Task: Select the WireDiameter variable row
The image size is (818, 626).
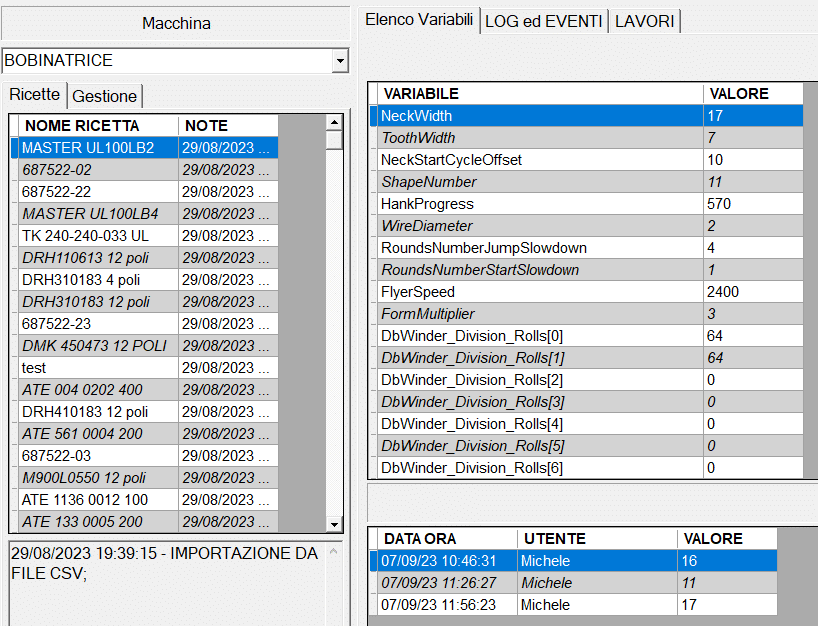Action: pyautogui.click(x=427, y=226)
